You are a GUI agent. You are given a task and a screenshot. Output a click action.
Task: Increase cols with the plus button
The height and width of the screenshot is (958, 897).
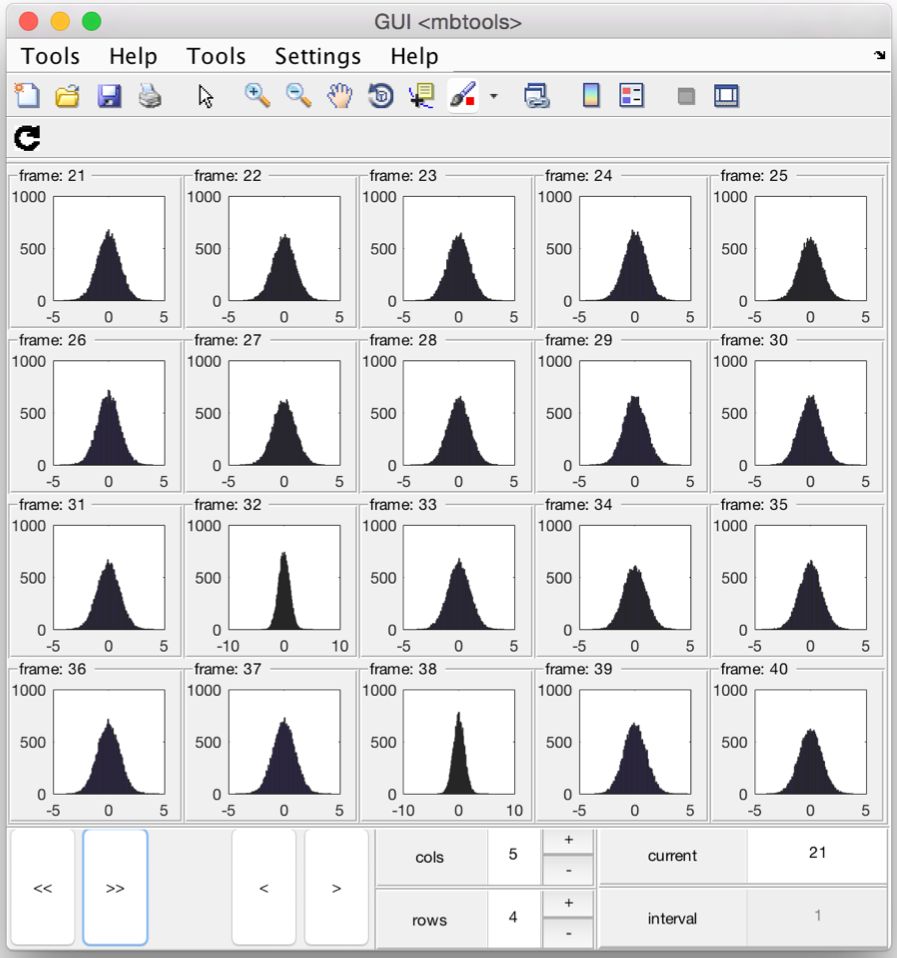[568, 840]
